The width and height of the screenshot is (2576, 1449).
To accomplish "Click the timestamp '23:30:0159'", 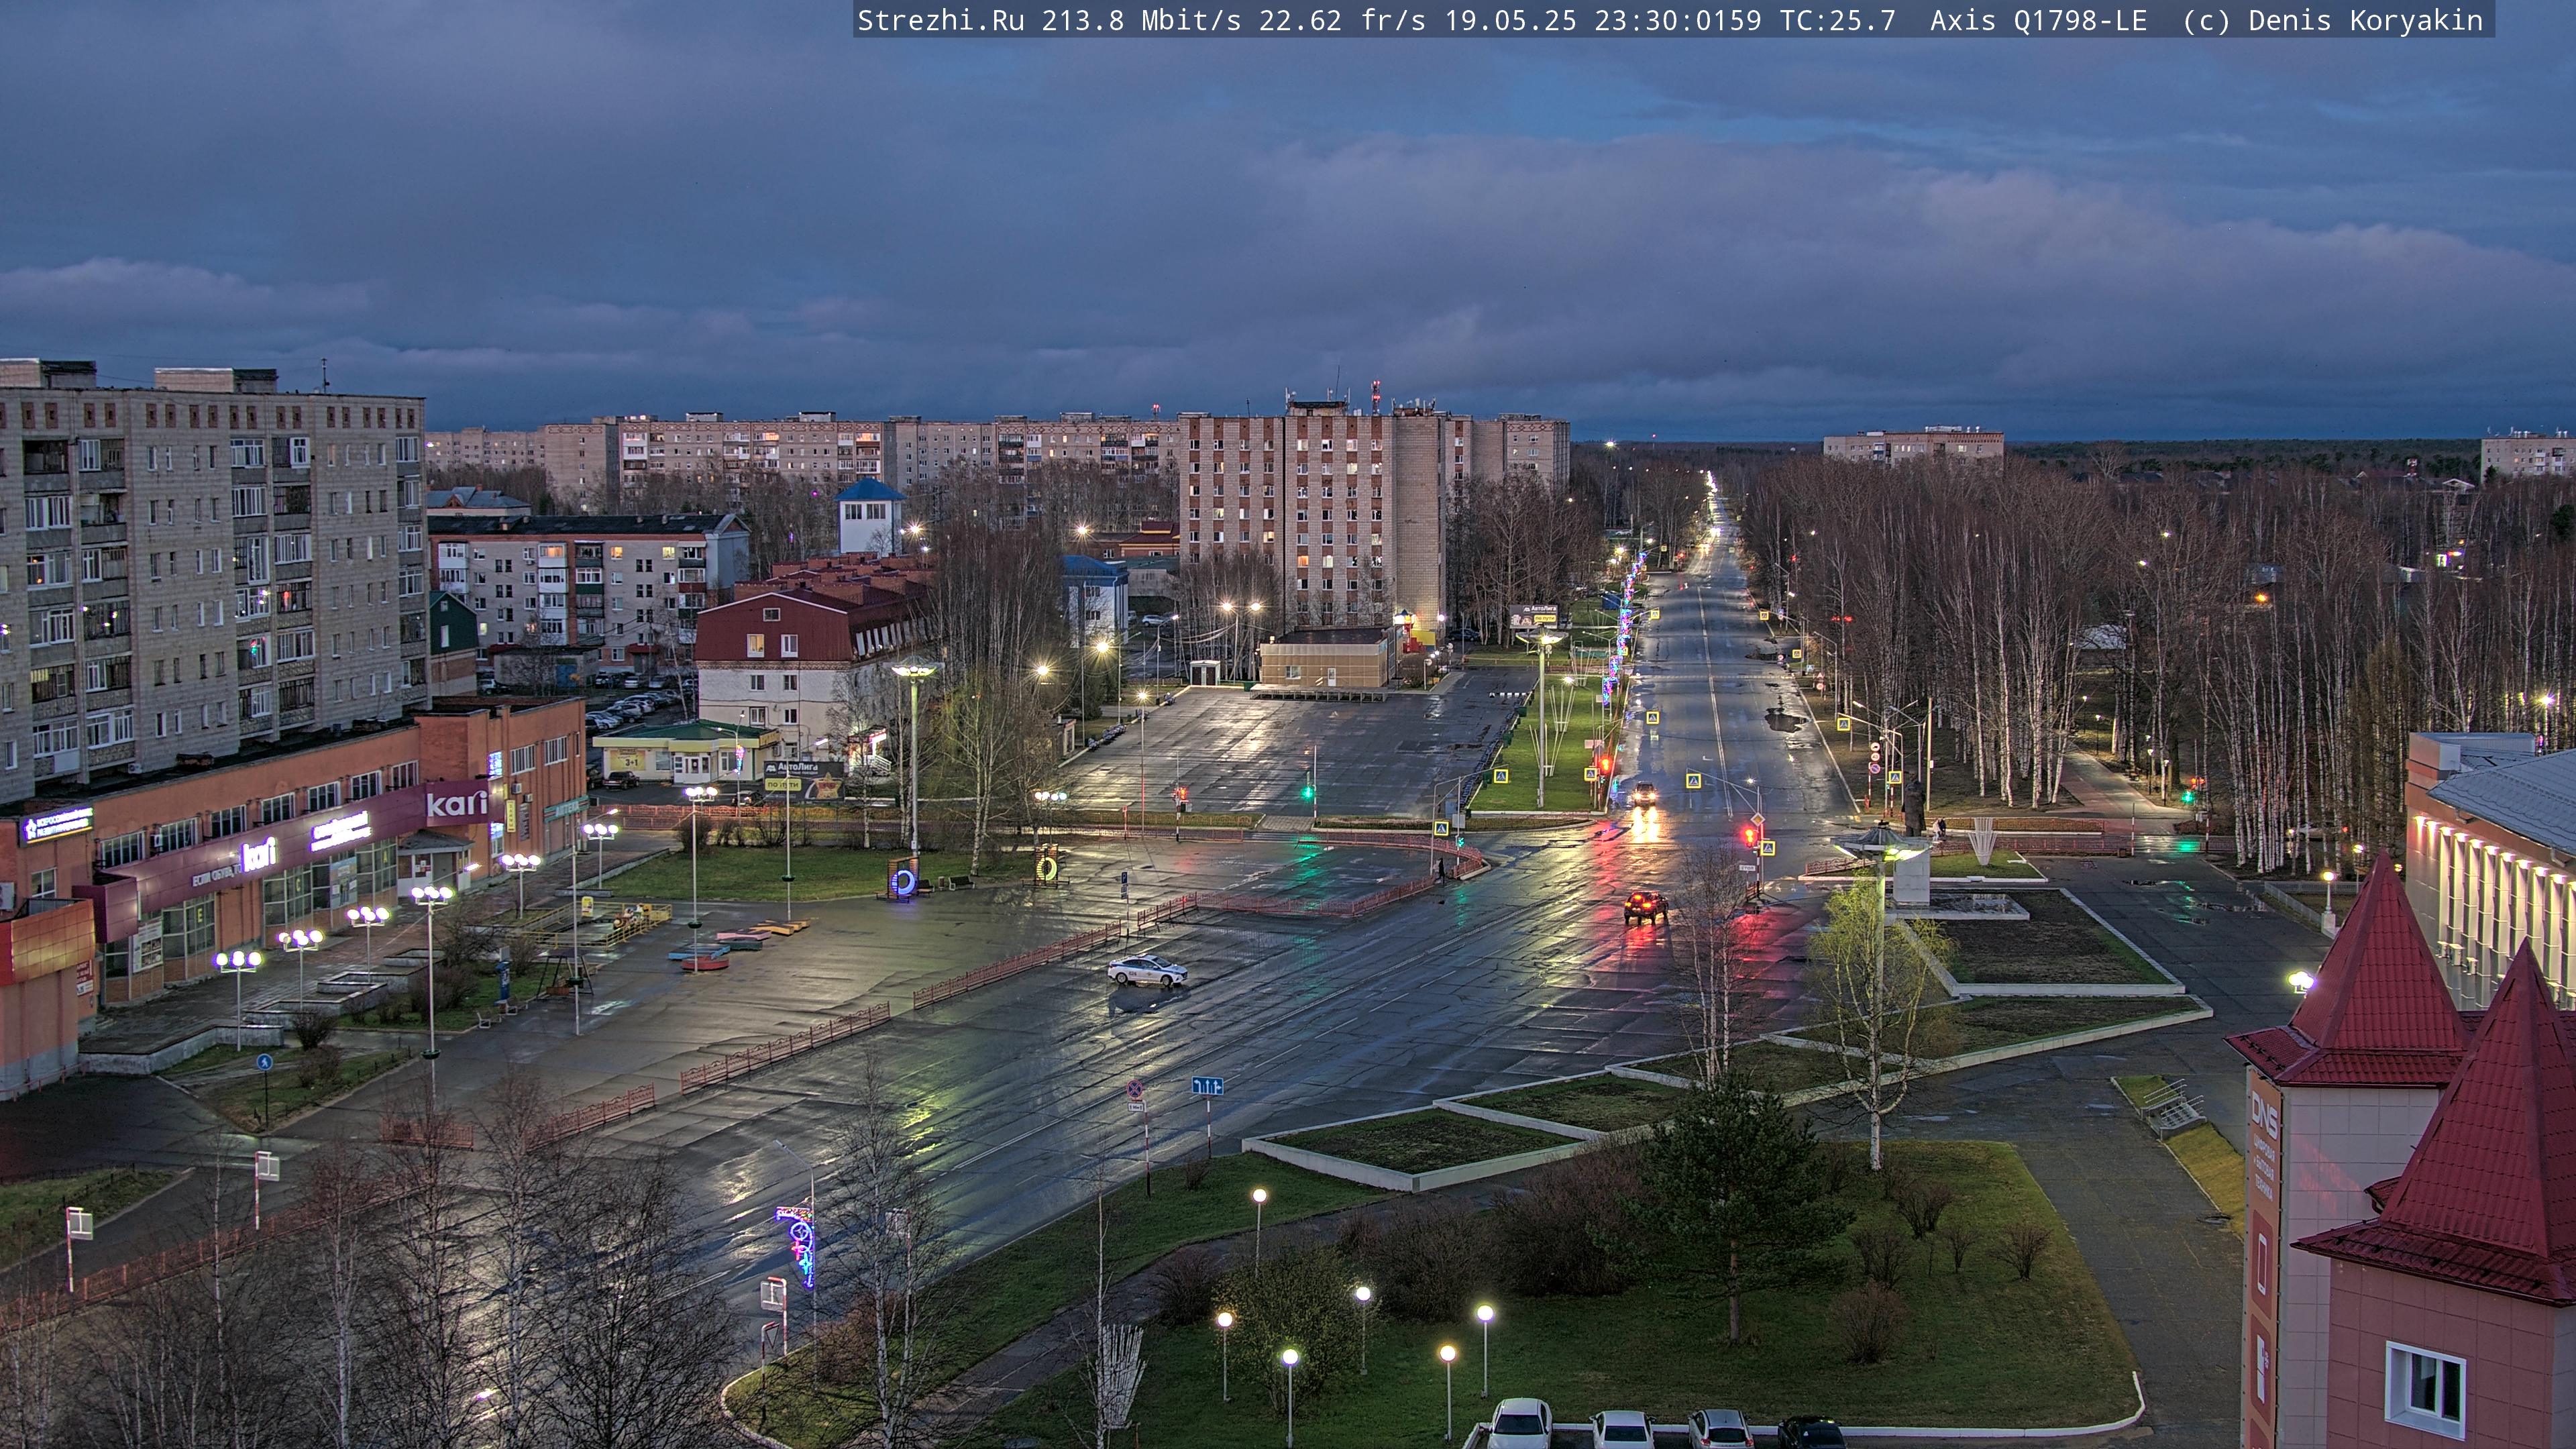I will 1677,21.
